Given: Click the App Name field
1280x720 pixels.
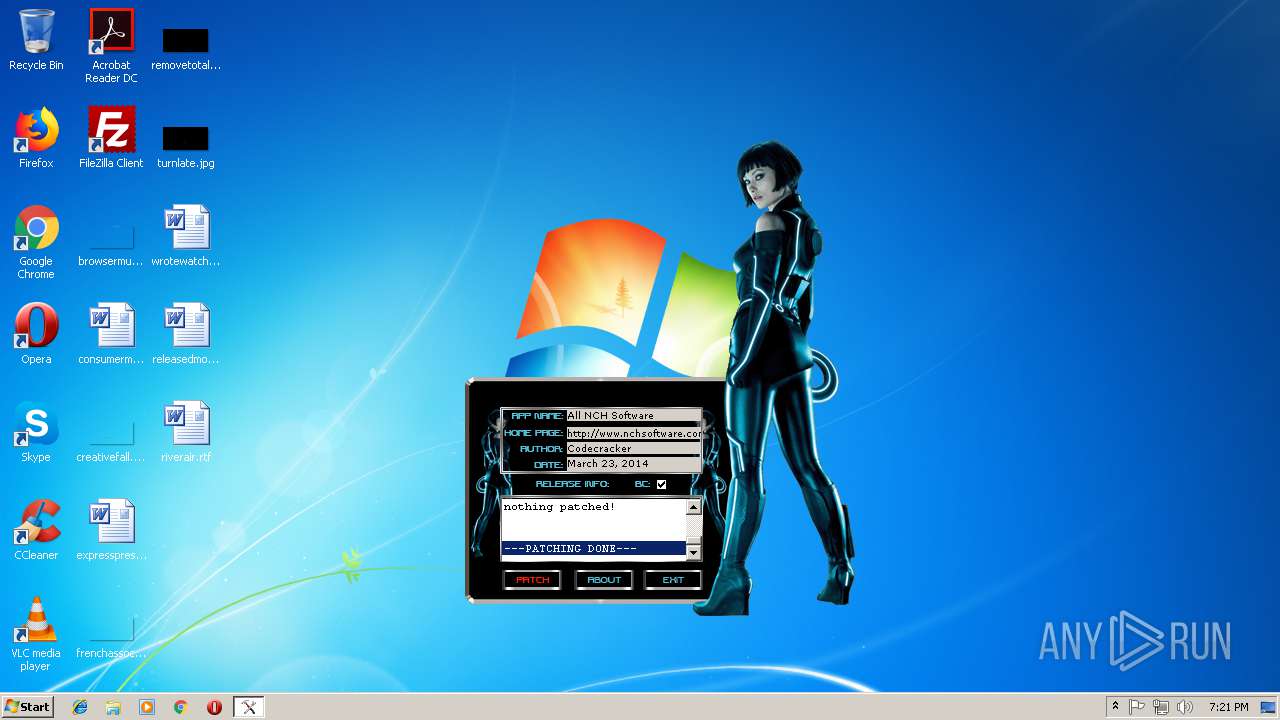Looking at the screenshot, I should 634,415.
